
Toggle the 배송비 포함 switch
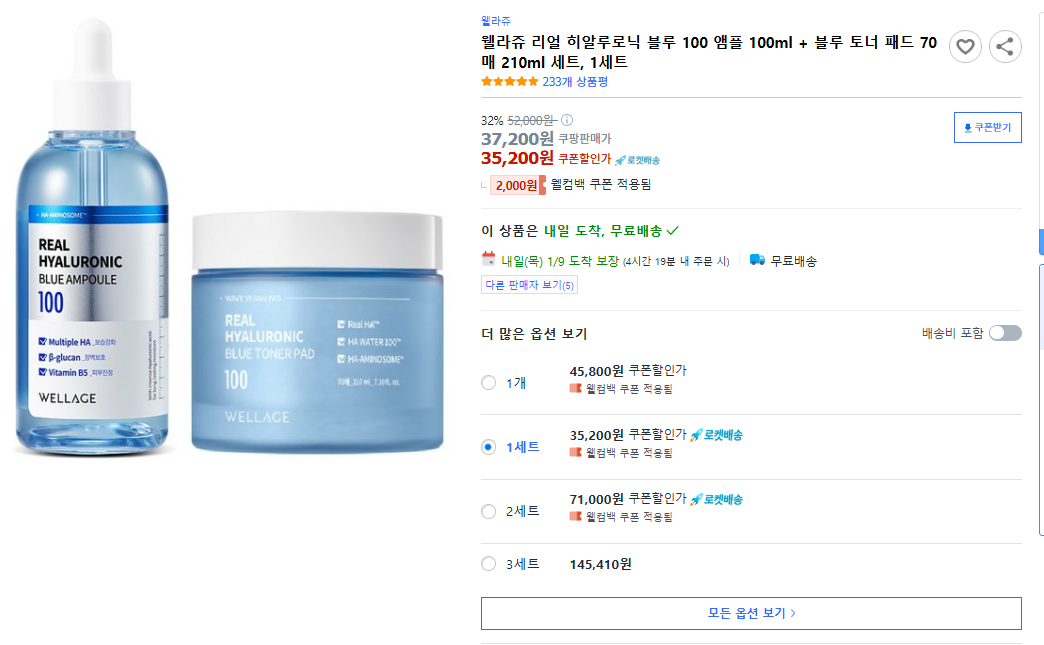(x=1005, y=333)
